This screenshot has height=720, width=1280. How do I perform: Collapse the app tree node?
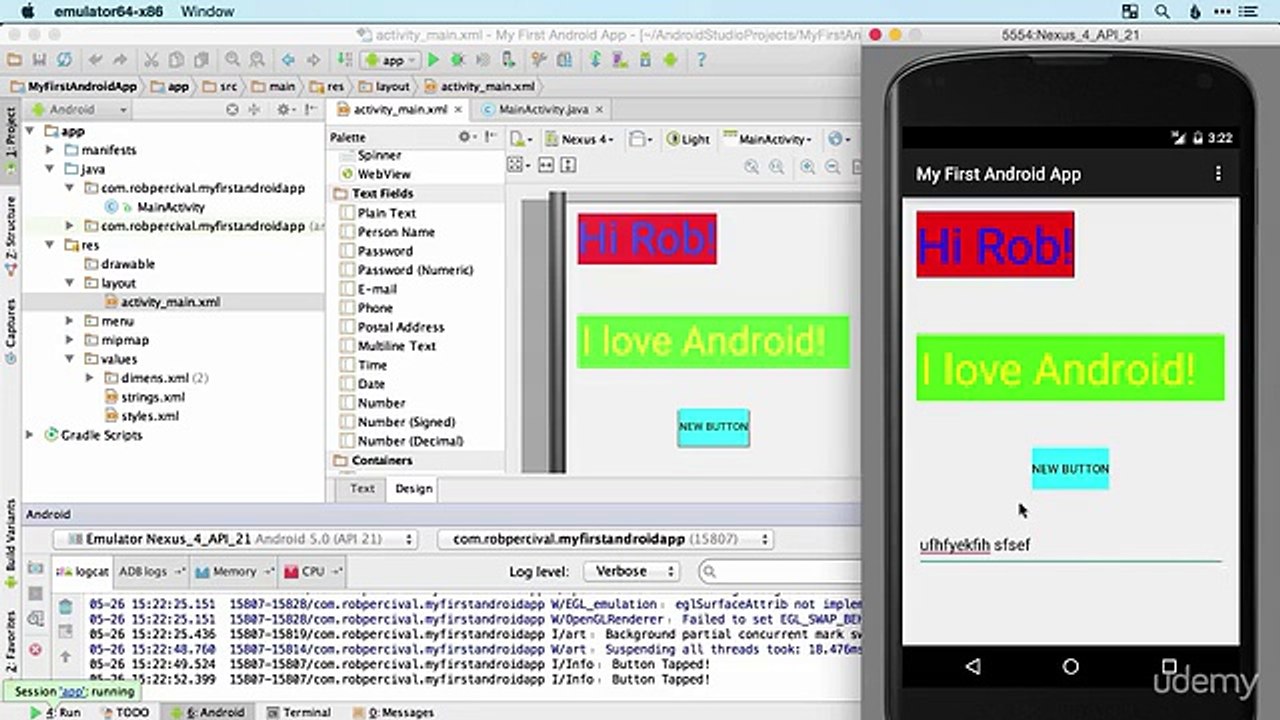30,131
